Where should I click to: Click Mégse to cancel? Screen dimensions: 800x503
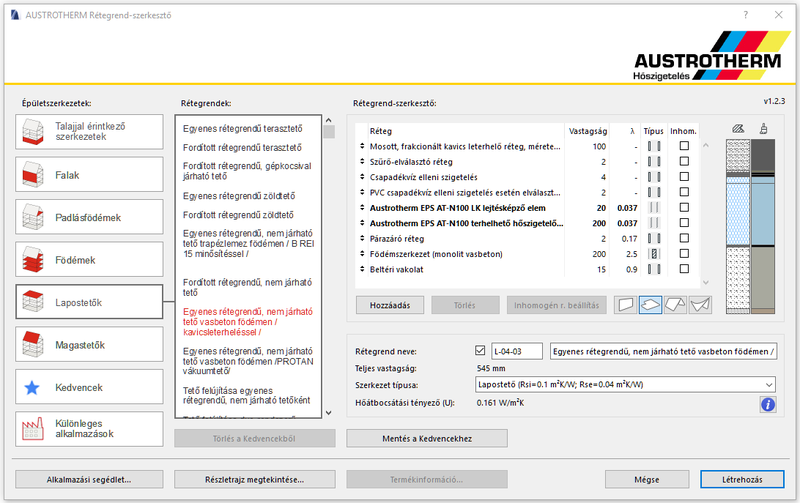647,480
